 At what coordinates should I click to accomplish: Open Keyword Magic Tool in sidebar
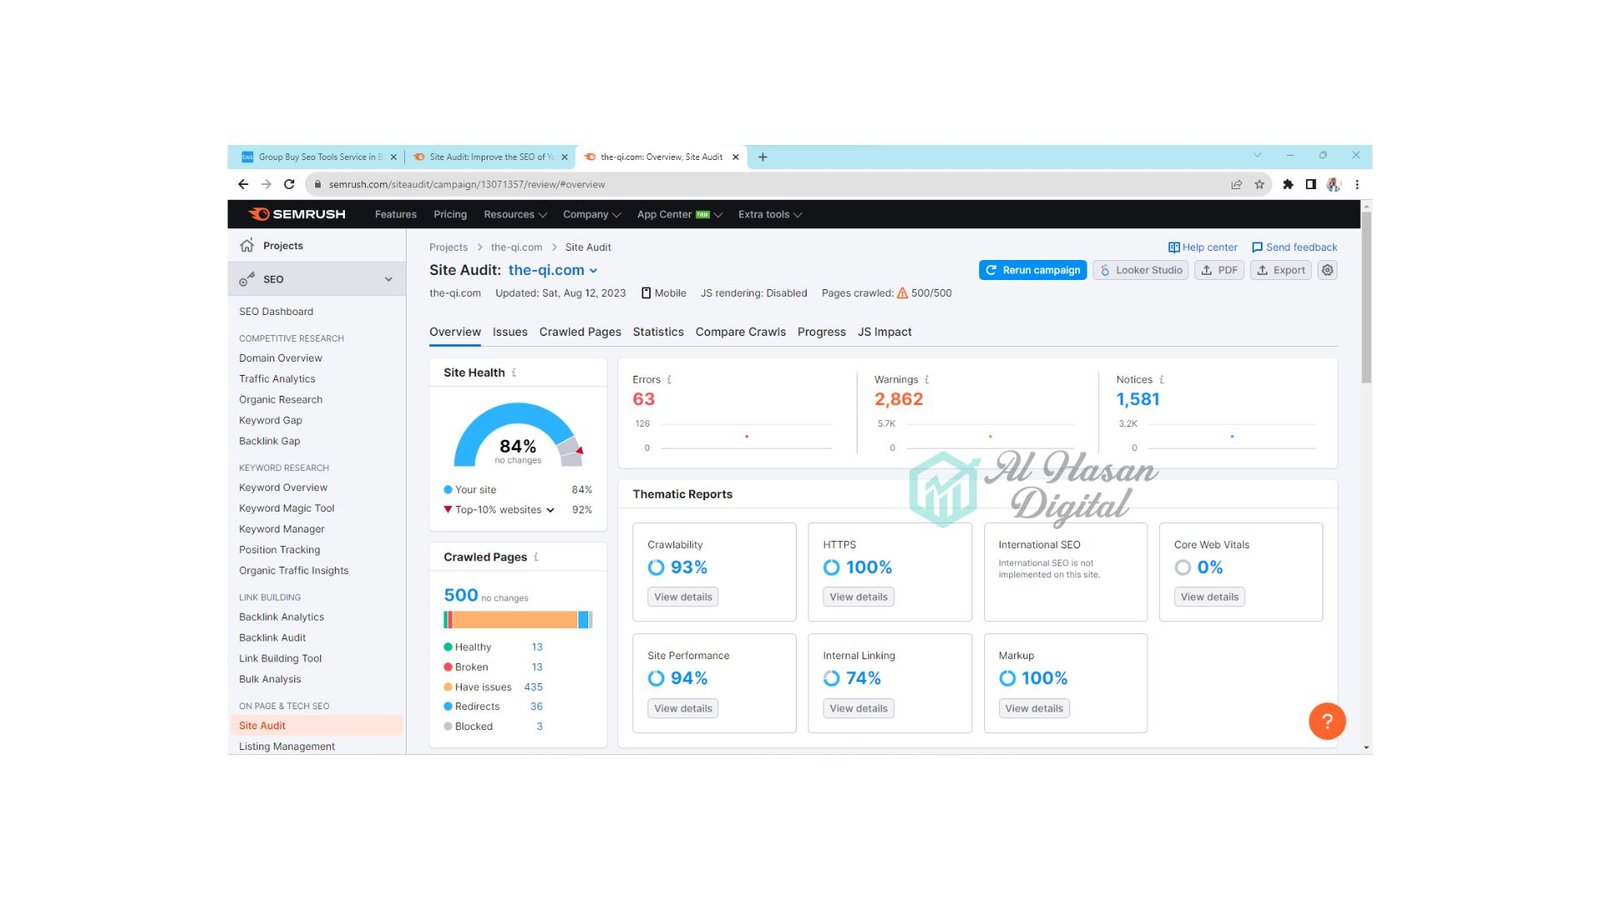point(287,508)
